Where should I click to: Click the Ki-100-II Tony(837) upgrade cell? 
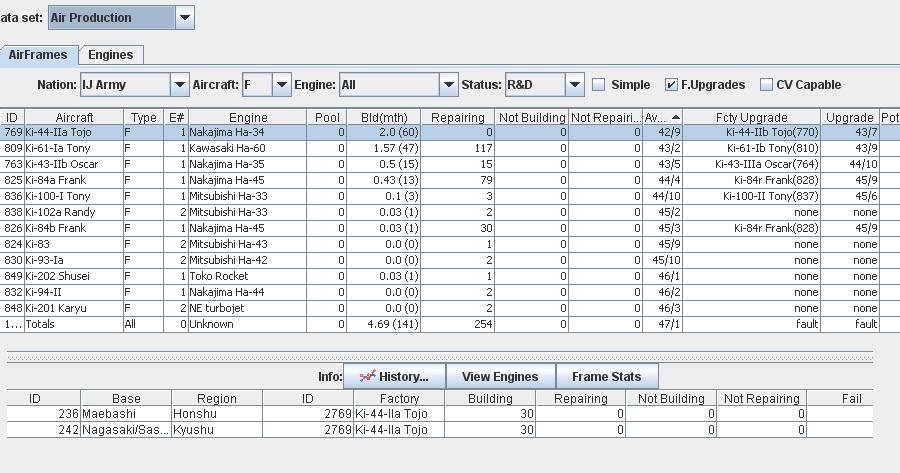click(x=751, y=196)
